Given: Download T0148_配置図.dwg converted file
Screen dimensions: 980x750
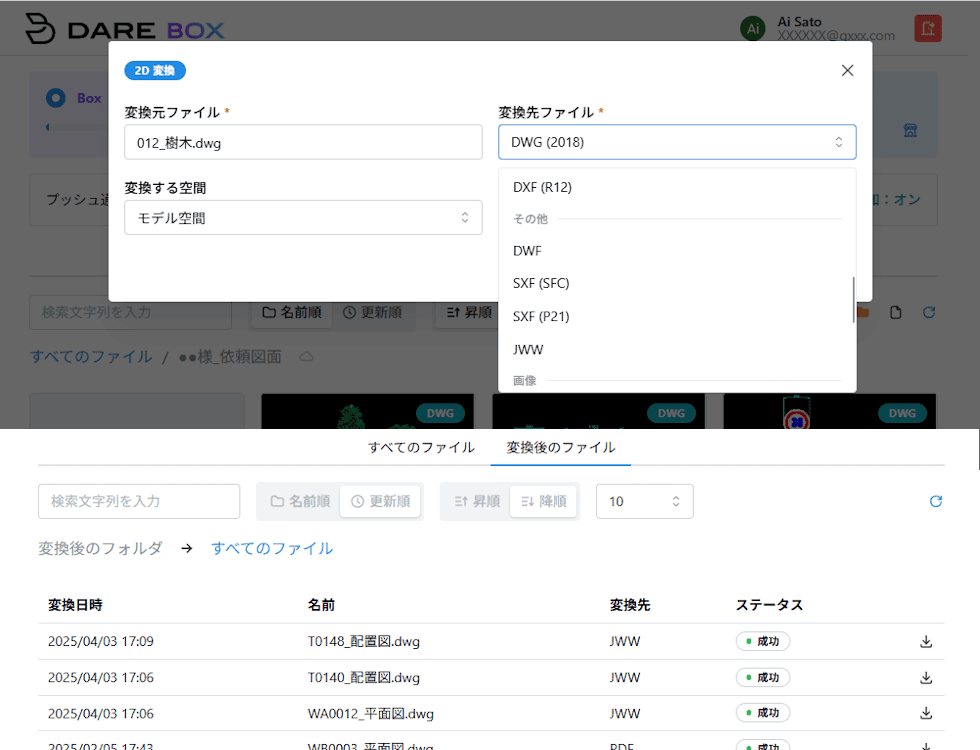Looking at the screenshot, I should coord(926,642).
